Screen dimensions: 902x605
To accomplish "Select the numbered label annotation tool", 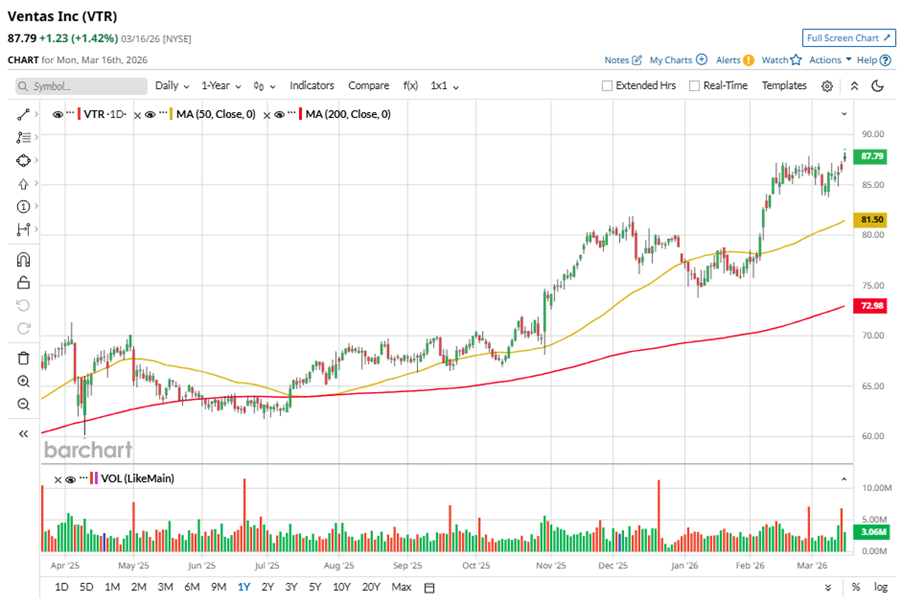I will point(23,206).
